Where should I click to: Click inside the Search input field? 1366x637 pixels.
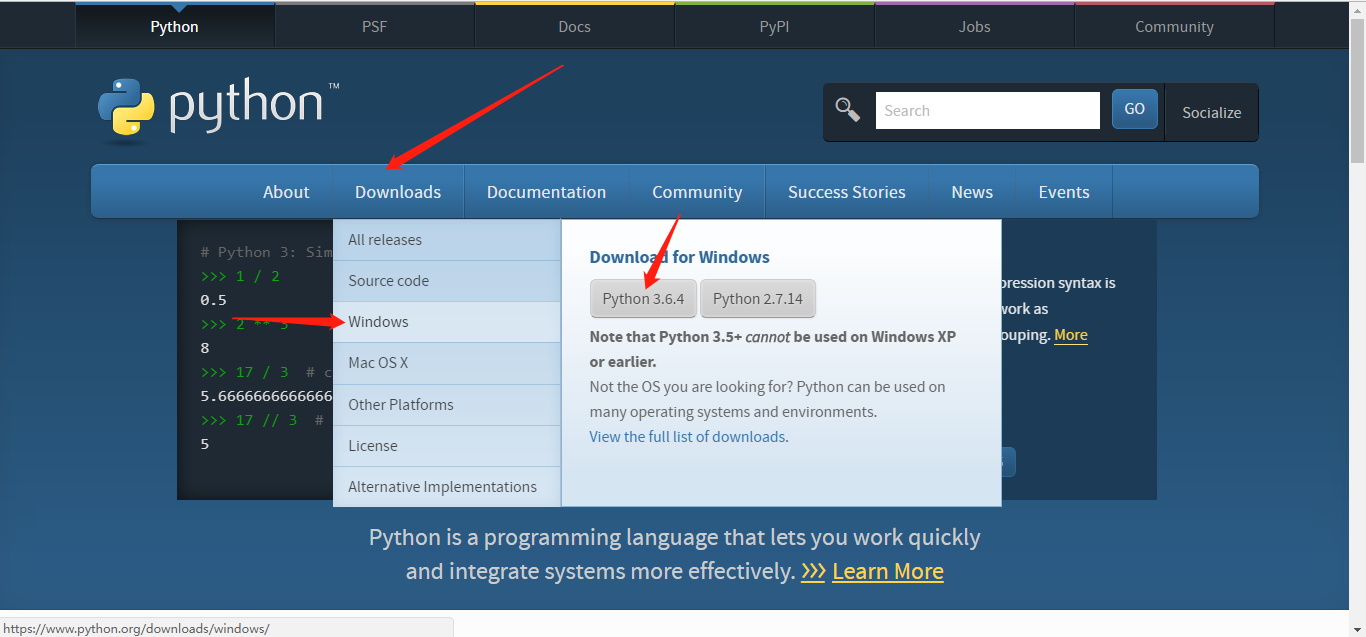pos(988,110)
